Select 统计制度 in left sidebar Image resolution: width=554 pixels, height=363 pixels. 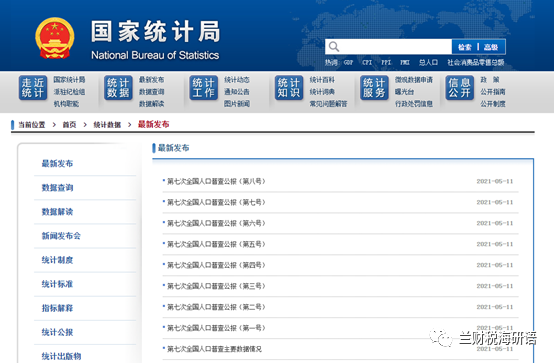click(x=57, y=260)
